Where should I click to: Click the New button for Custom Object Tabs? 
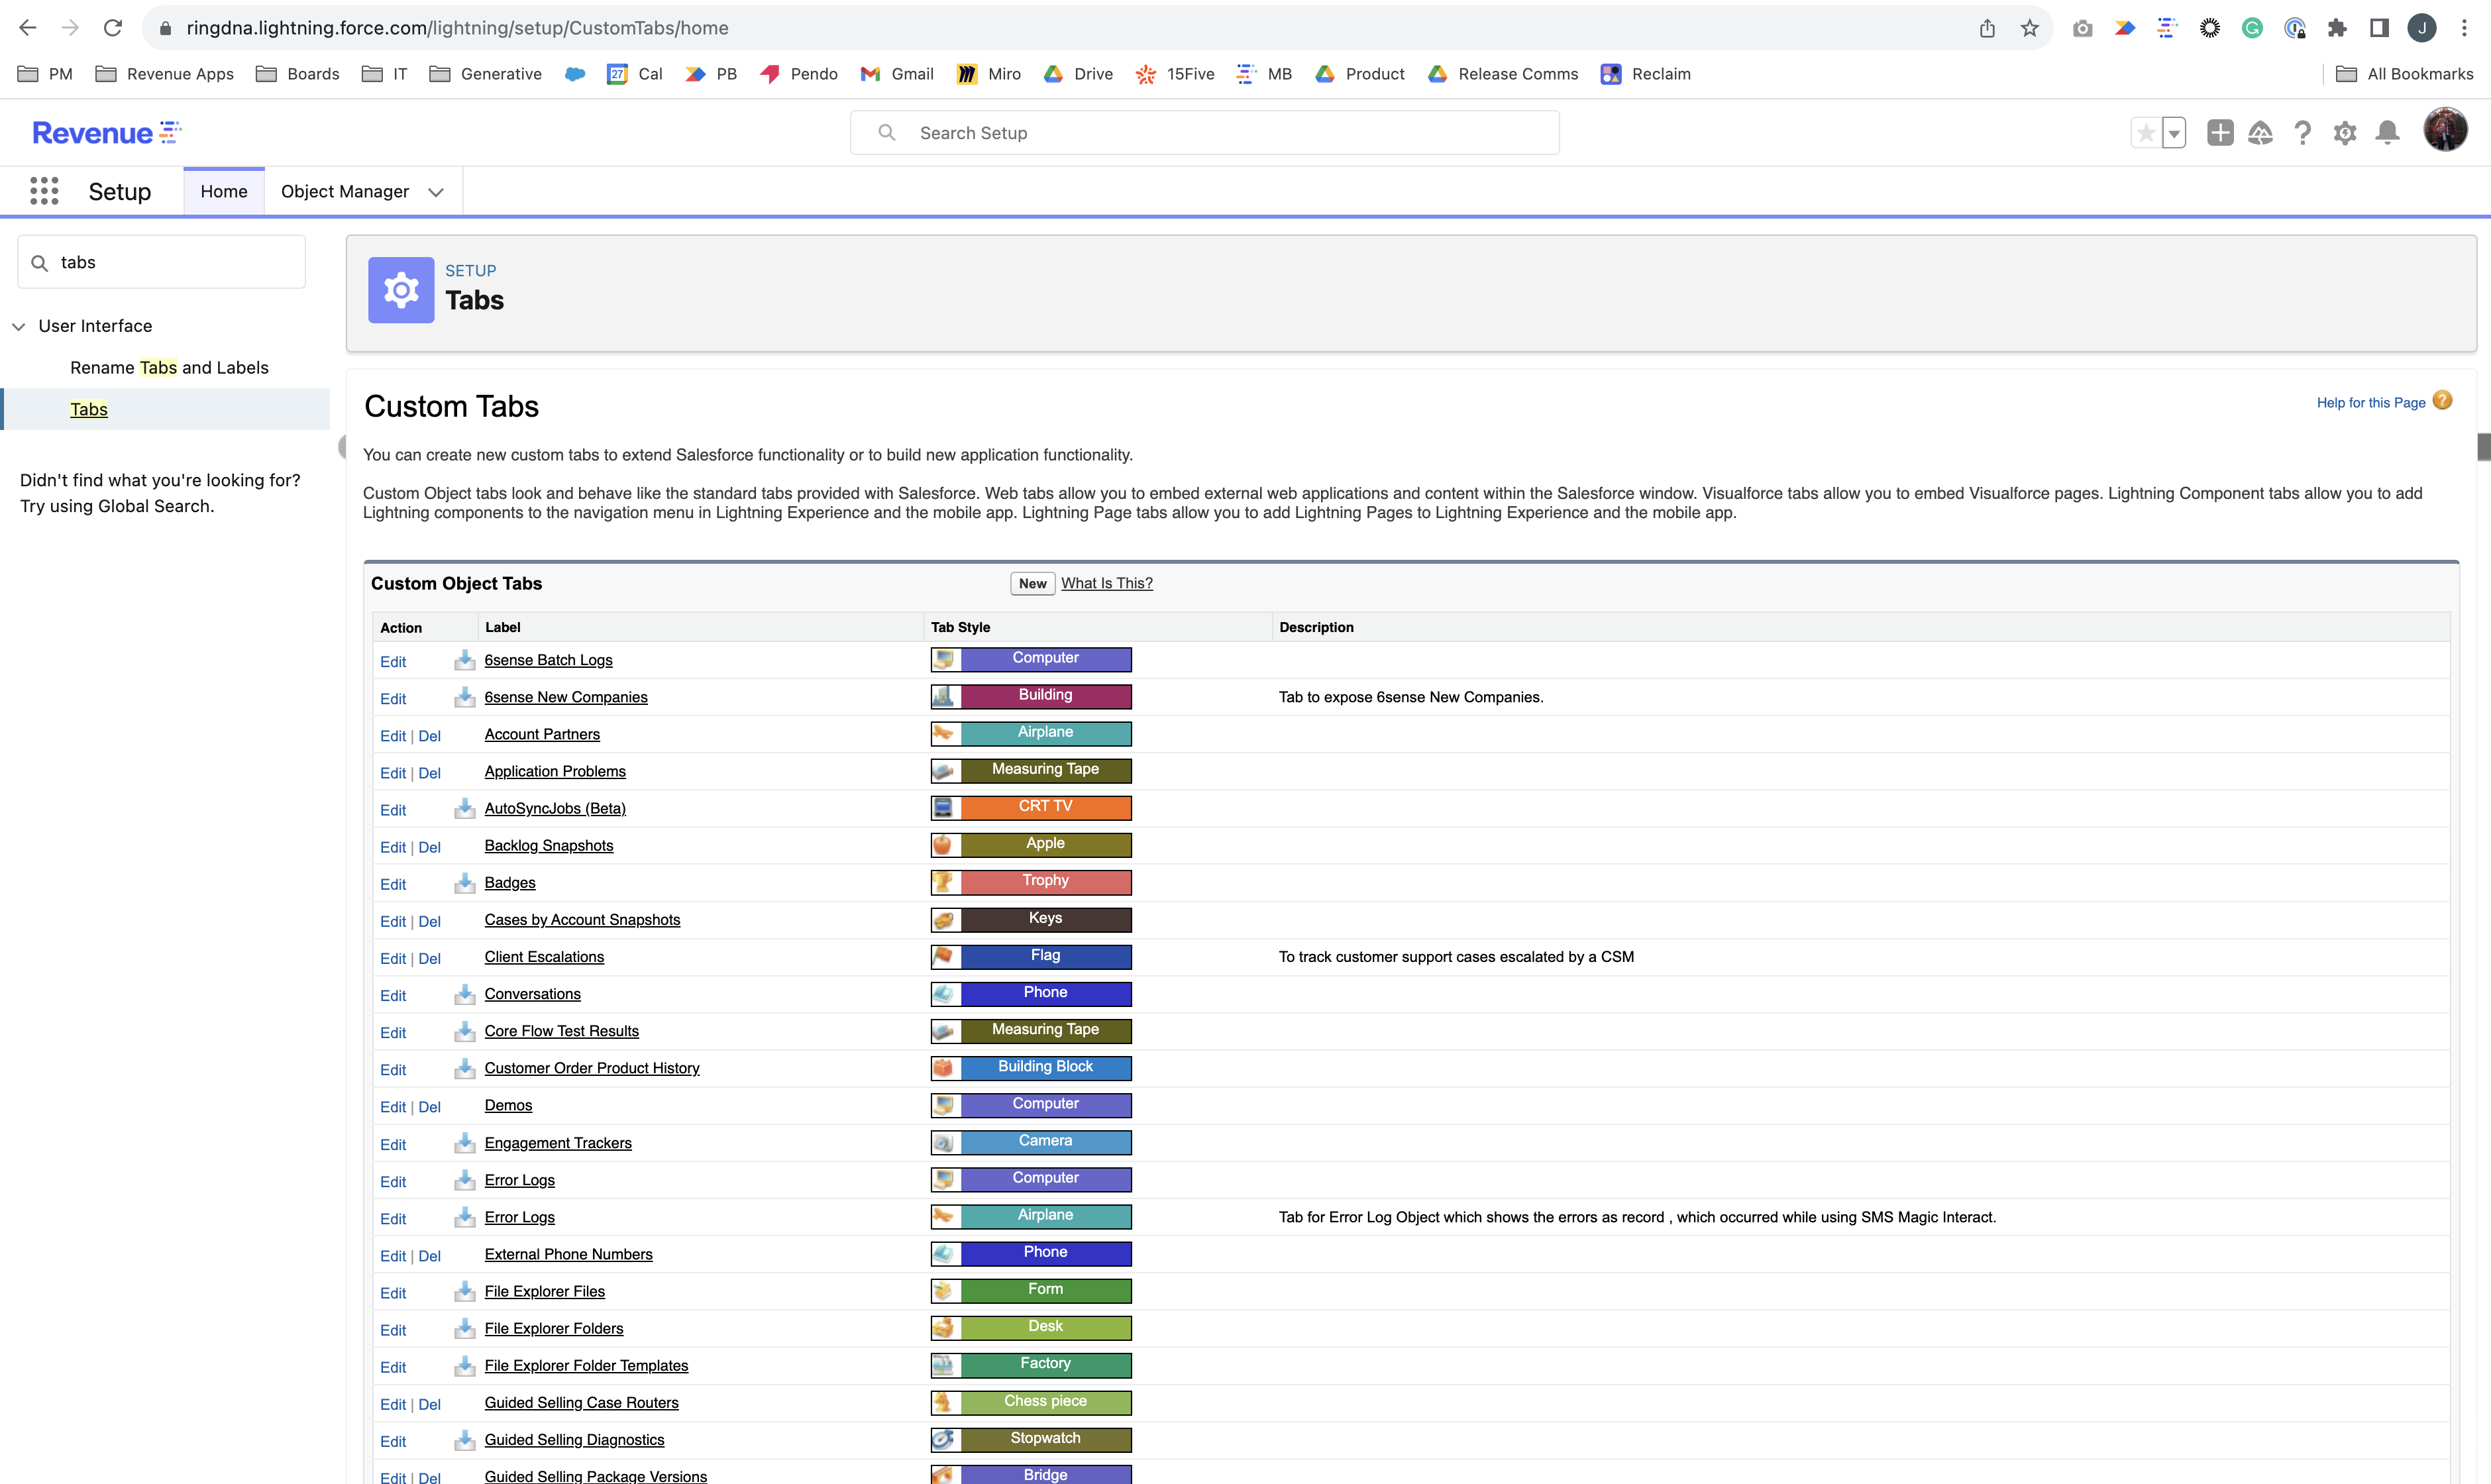[1031, 583]
